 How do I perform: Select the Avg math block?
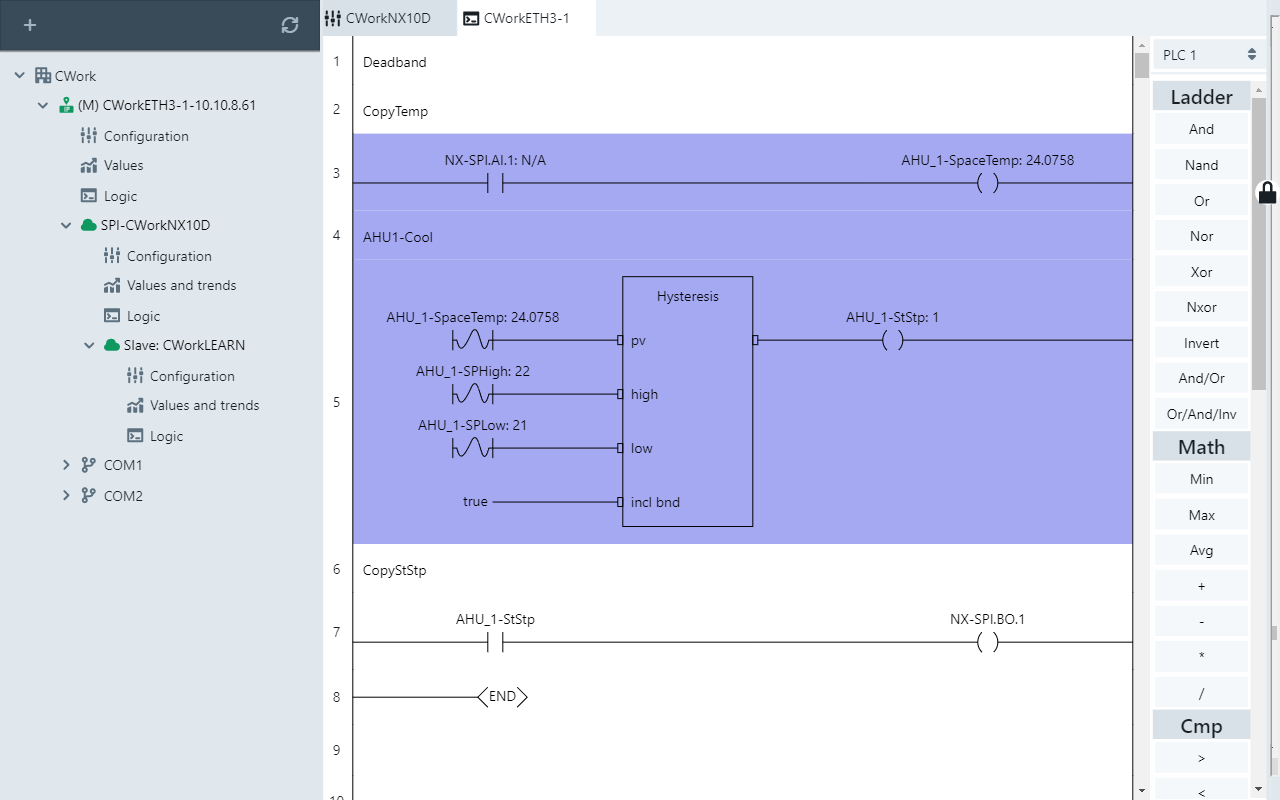click(1200, 549)
